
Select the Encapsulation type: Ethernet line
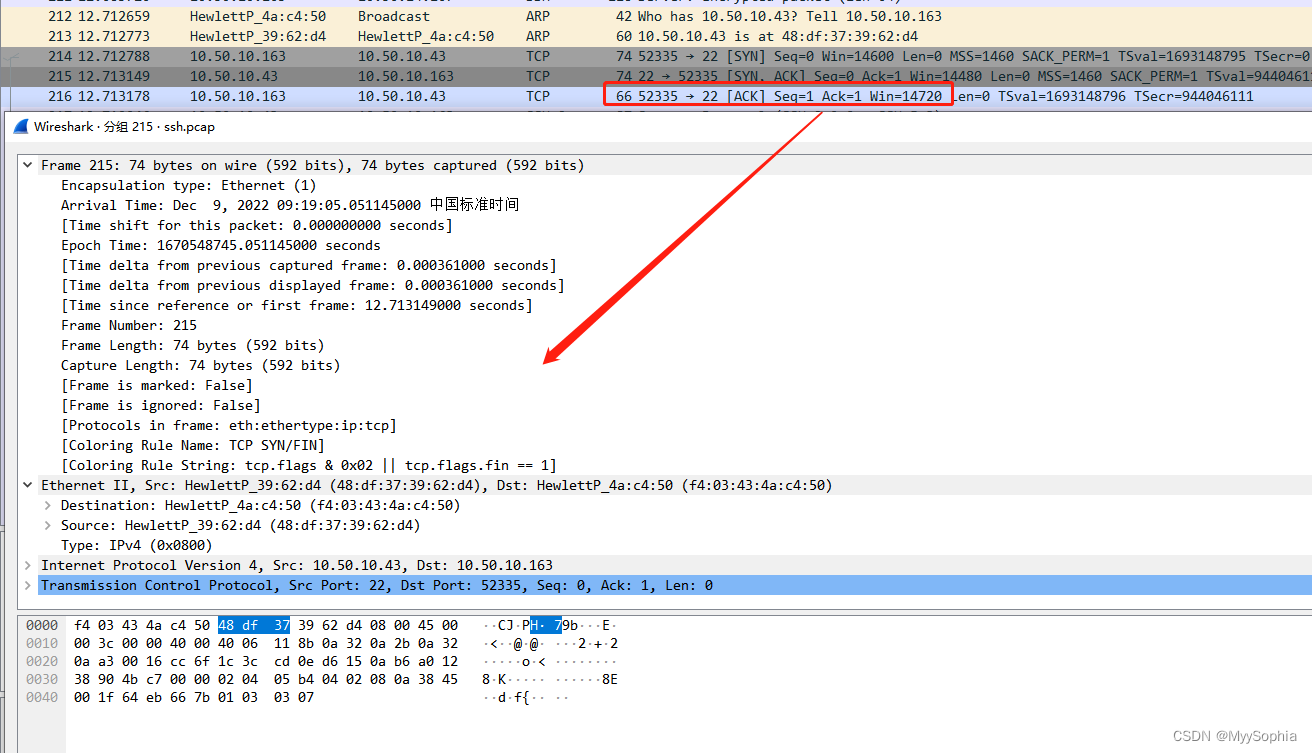(188, 185)
